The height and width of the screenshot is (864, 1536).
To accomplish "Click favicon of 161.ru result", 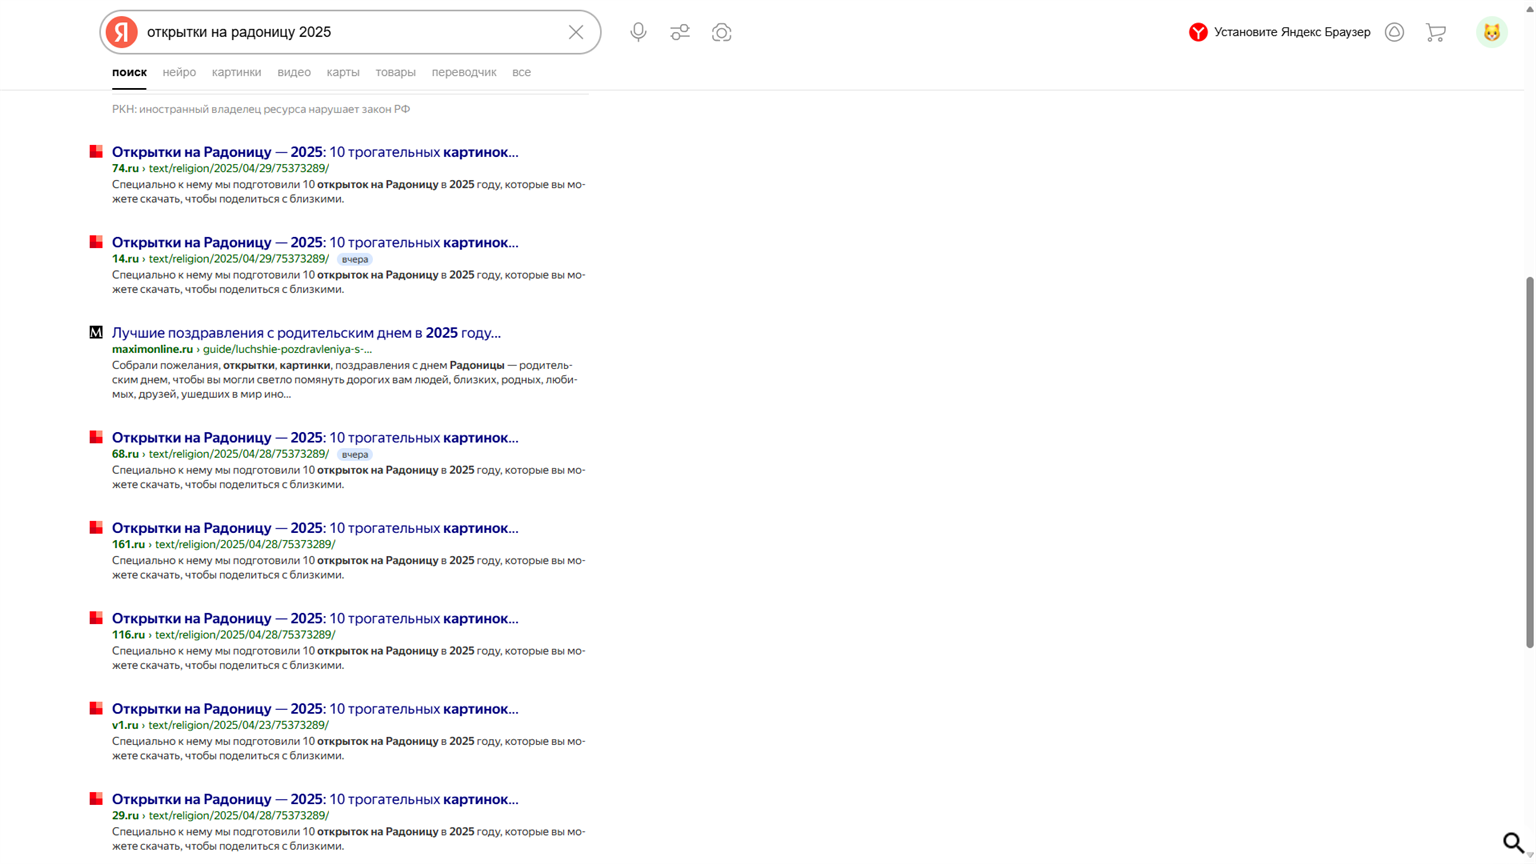I will 96,527.
